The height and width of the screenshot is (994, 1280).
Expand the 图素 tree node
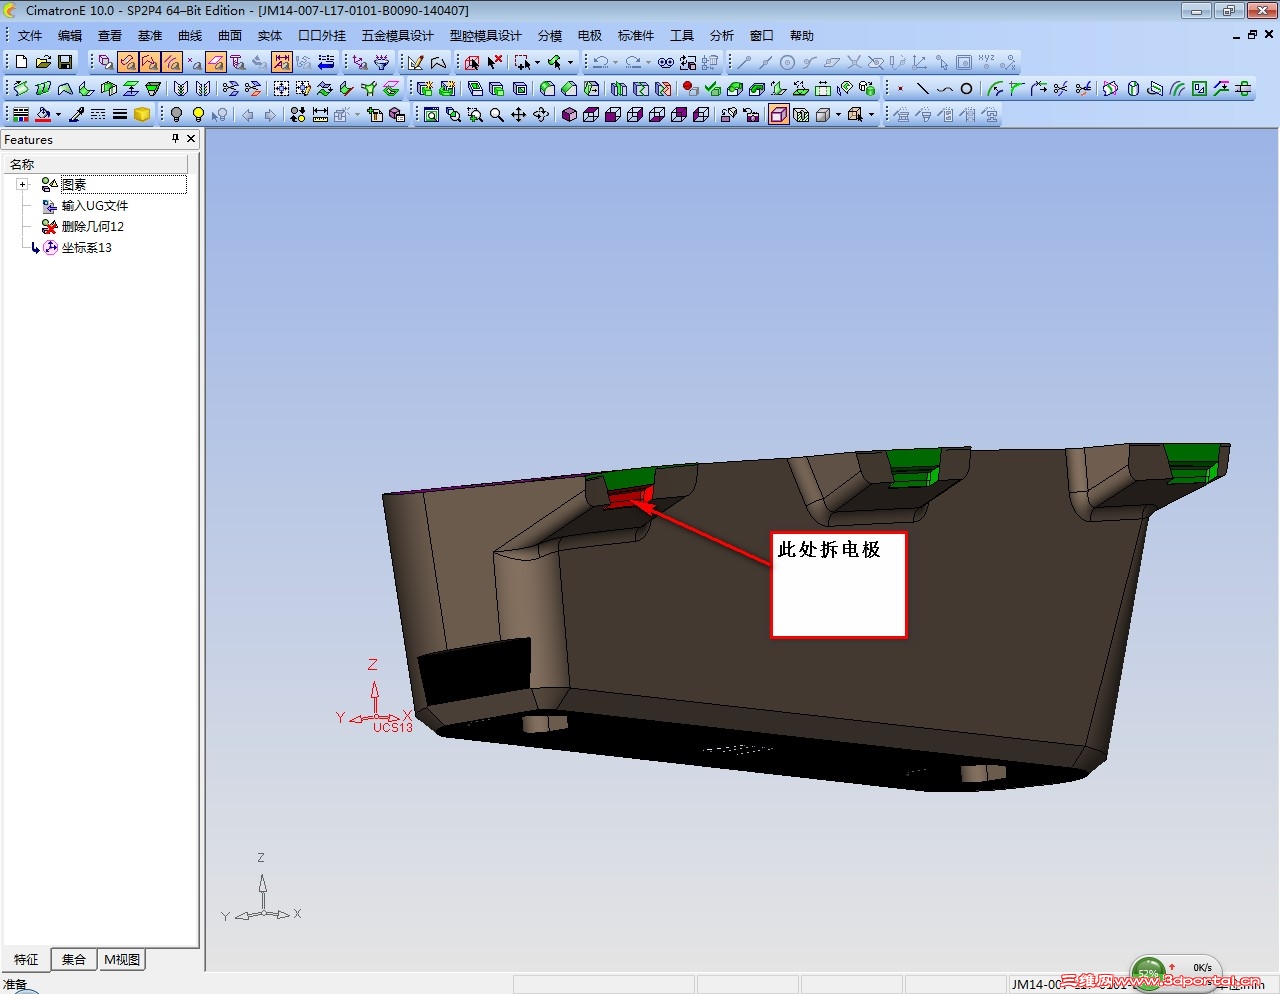coord(22,185)
